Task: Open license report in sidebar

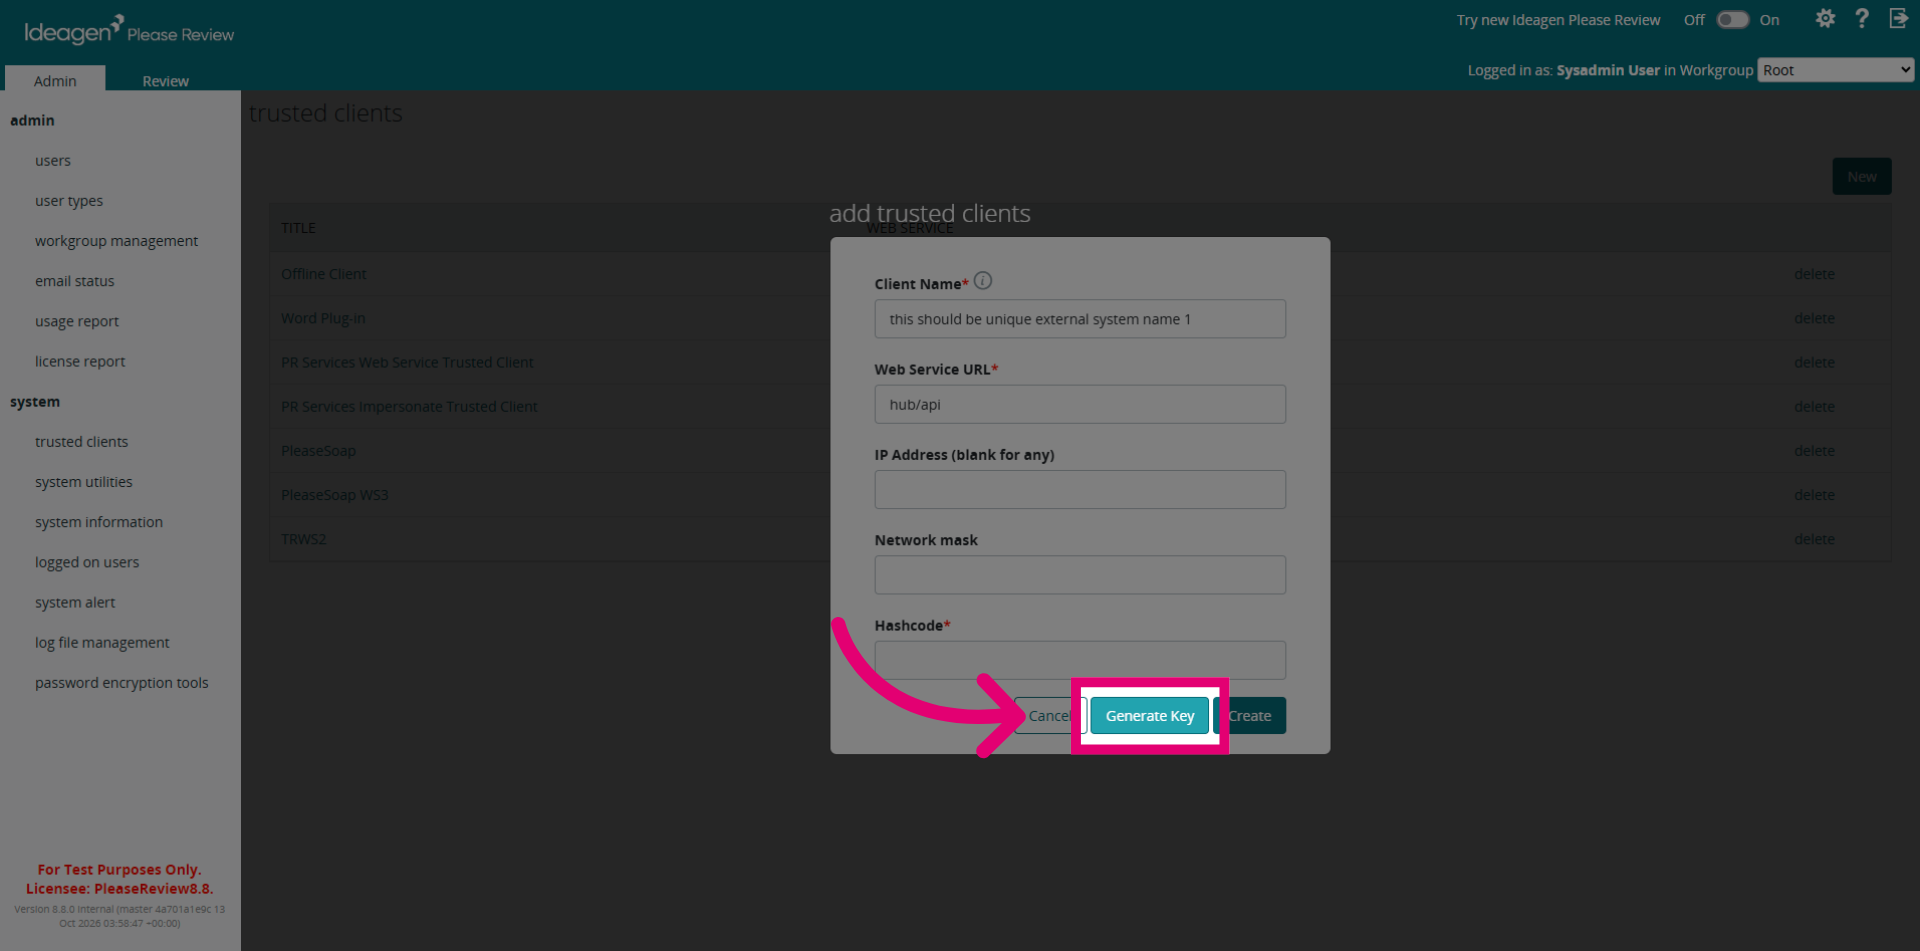Action: pos(80,361)
